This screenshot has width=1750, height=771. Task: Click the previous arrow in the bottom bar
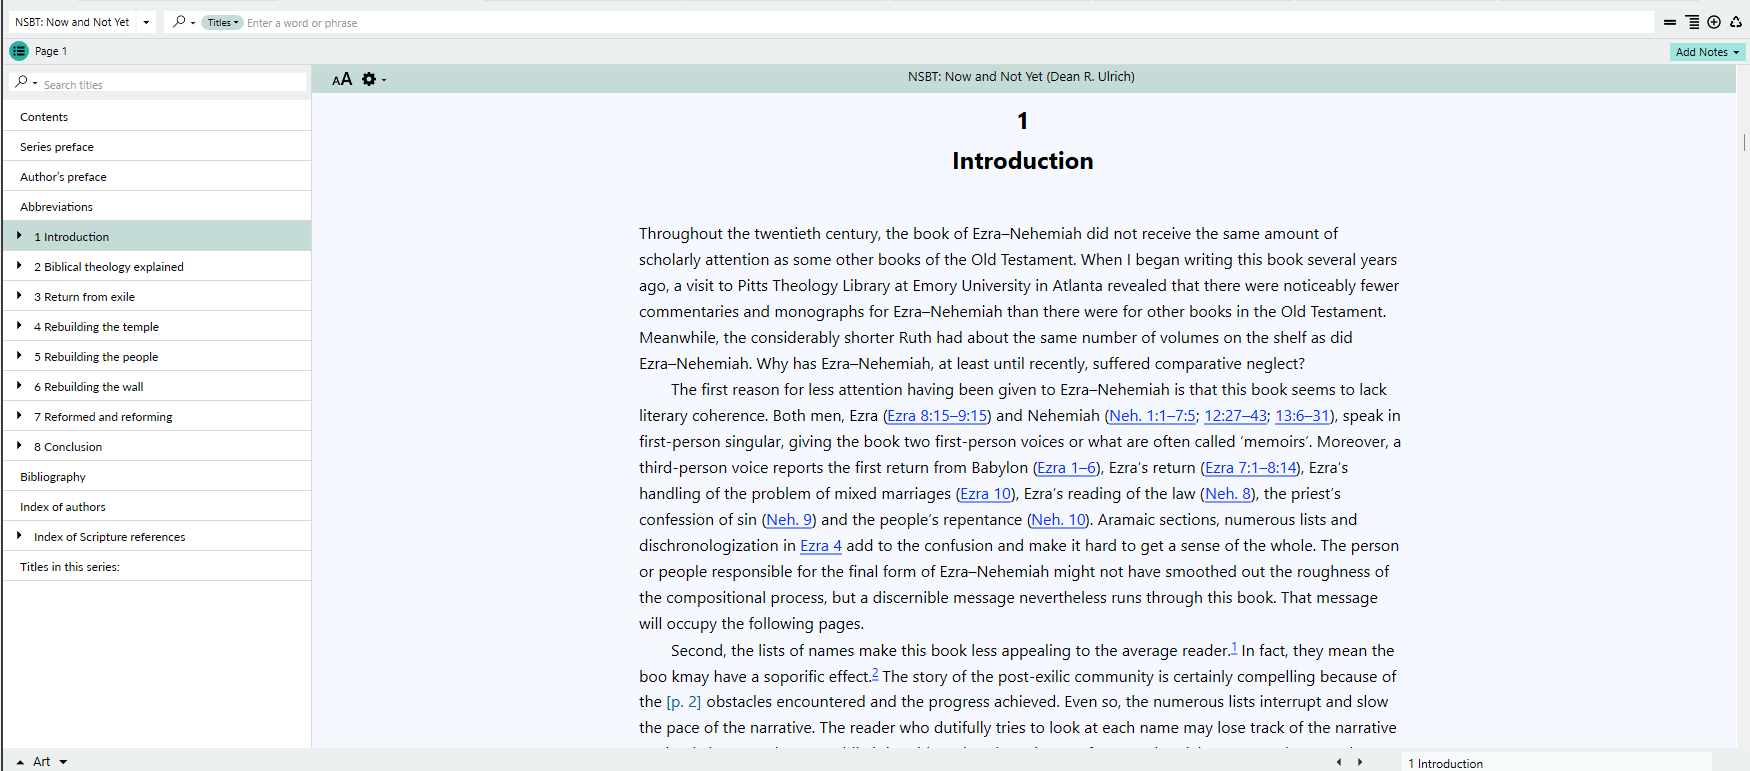pos(1339,762)
